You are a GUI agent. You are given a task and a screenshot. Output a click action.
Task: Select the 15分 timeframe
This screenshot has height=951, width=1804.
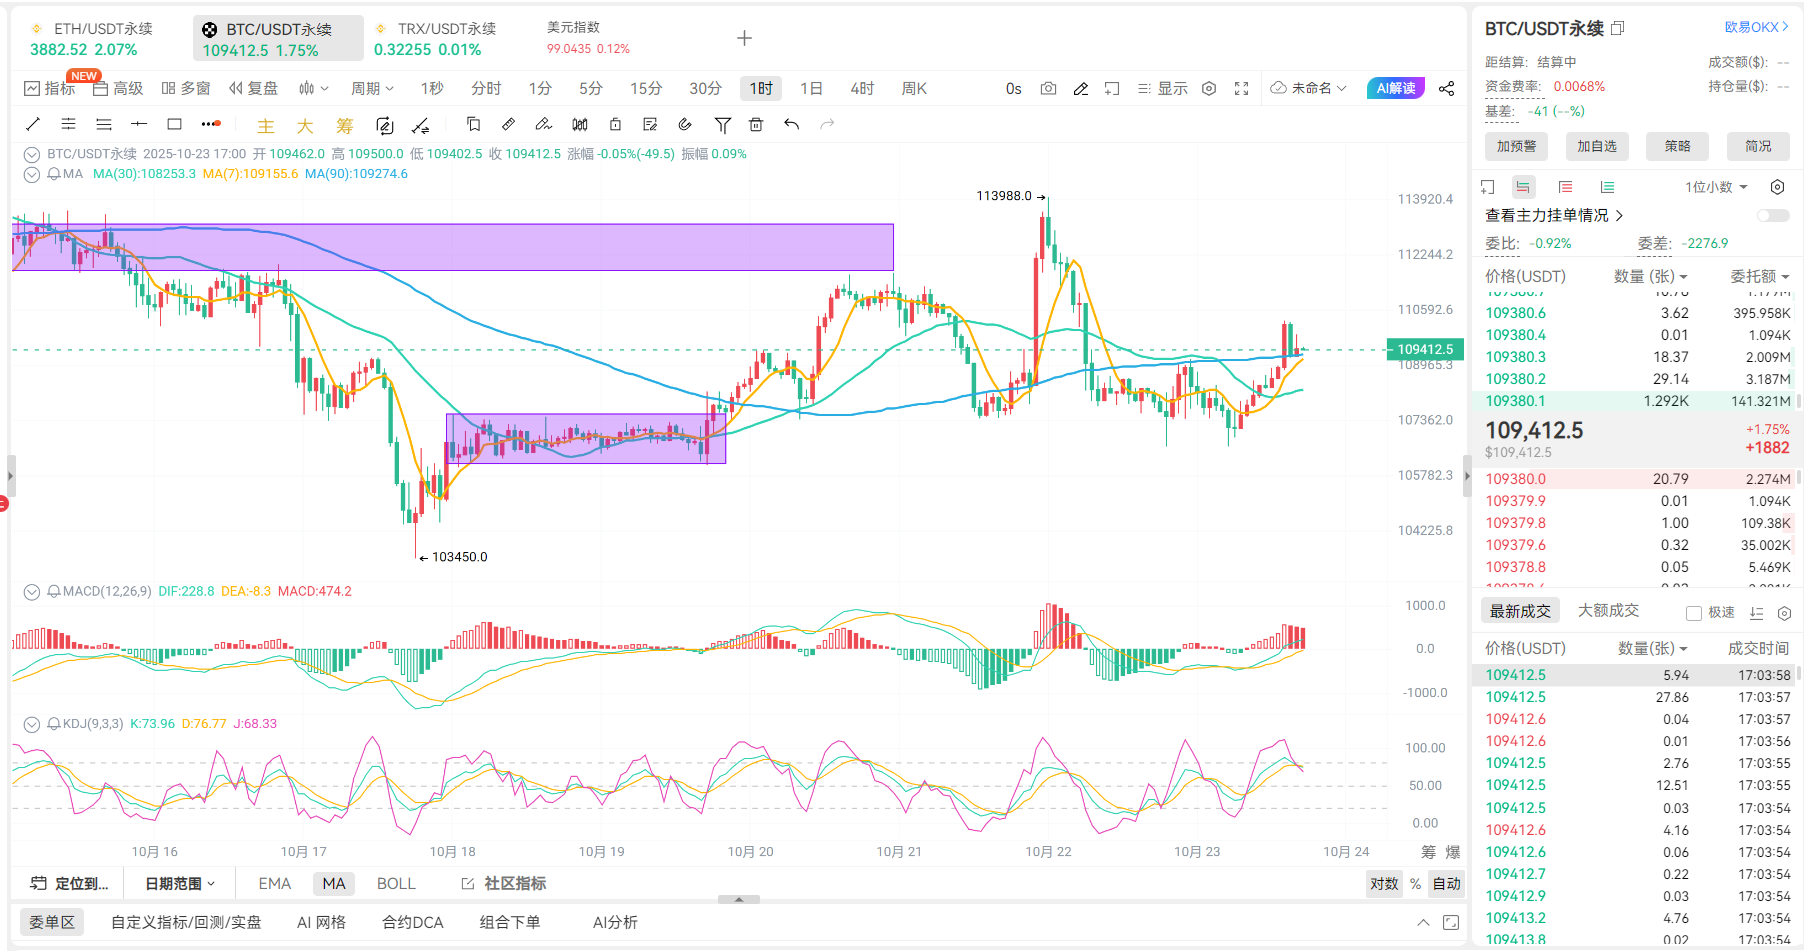[x=645, y=89]
